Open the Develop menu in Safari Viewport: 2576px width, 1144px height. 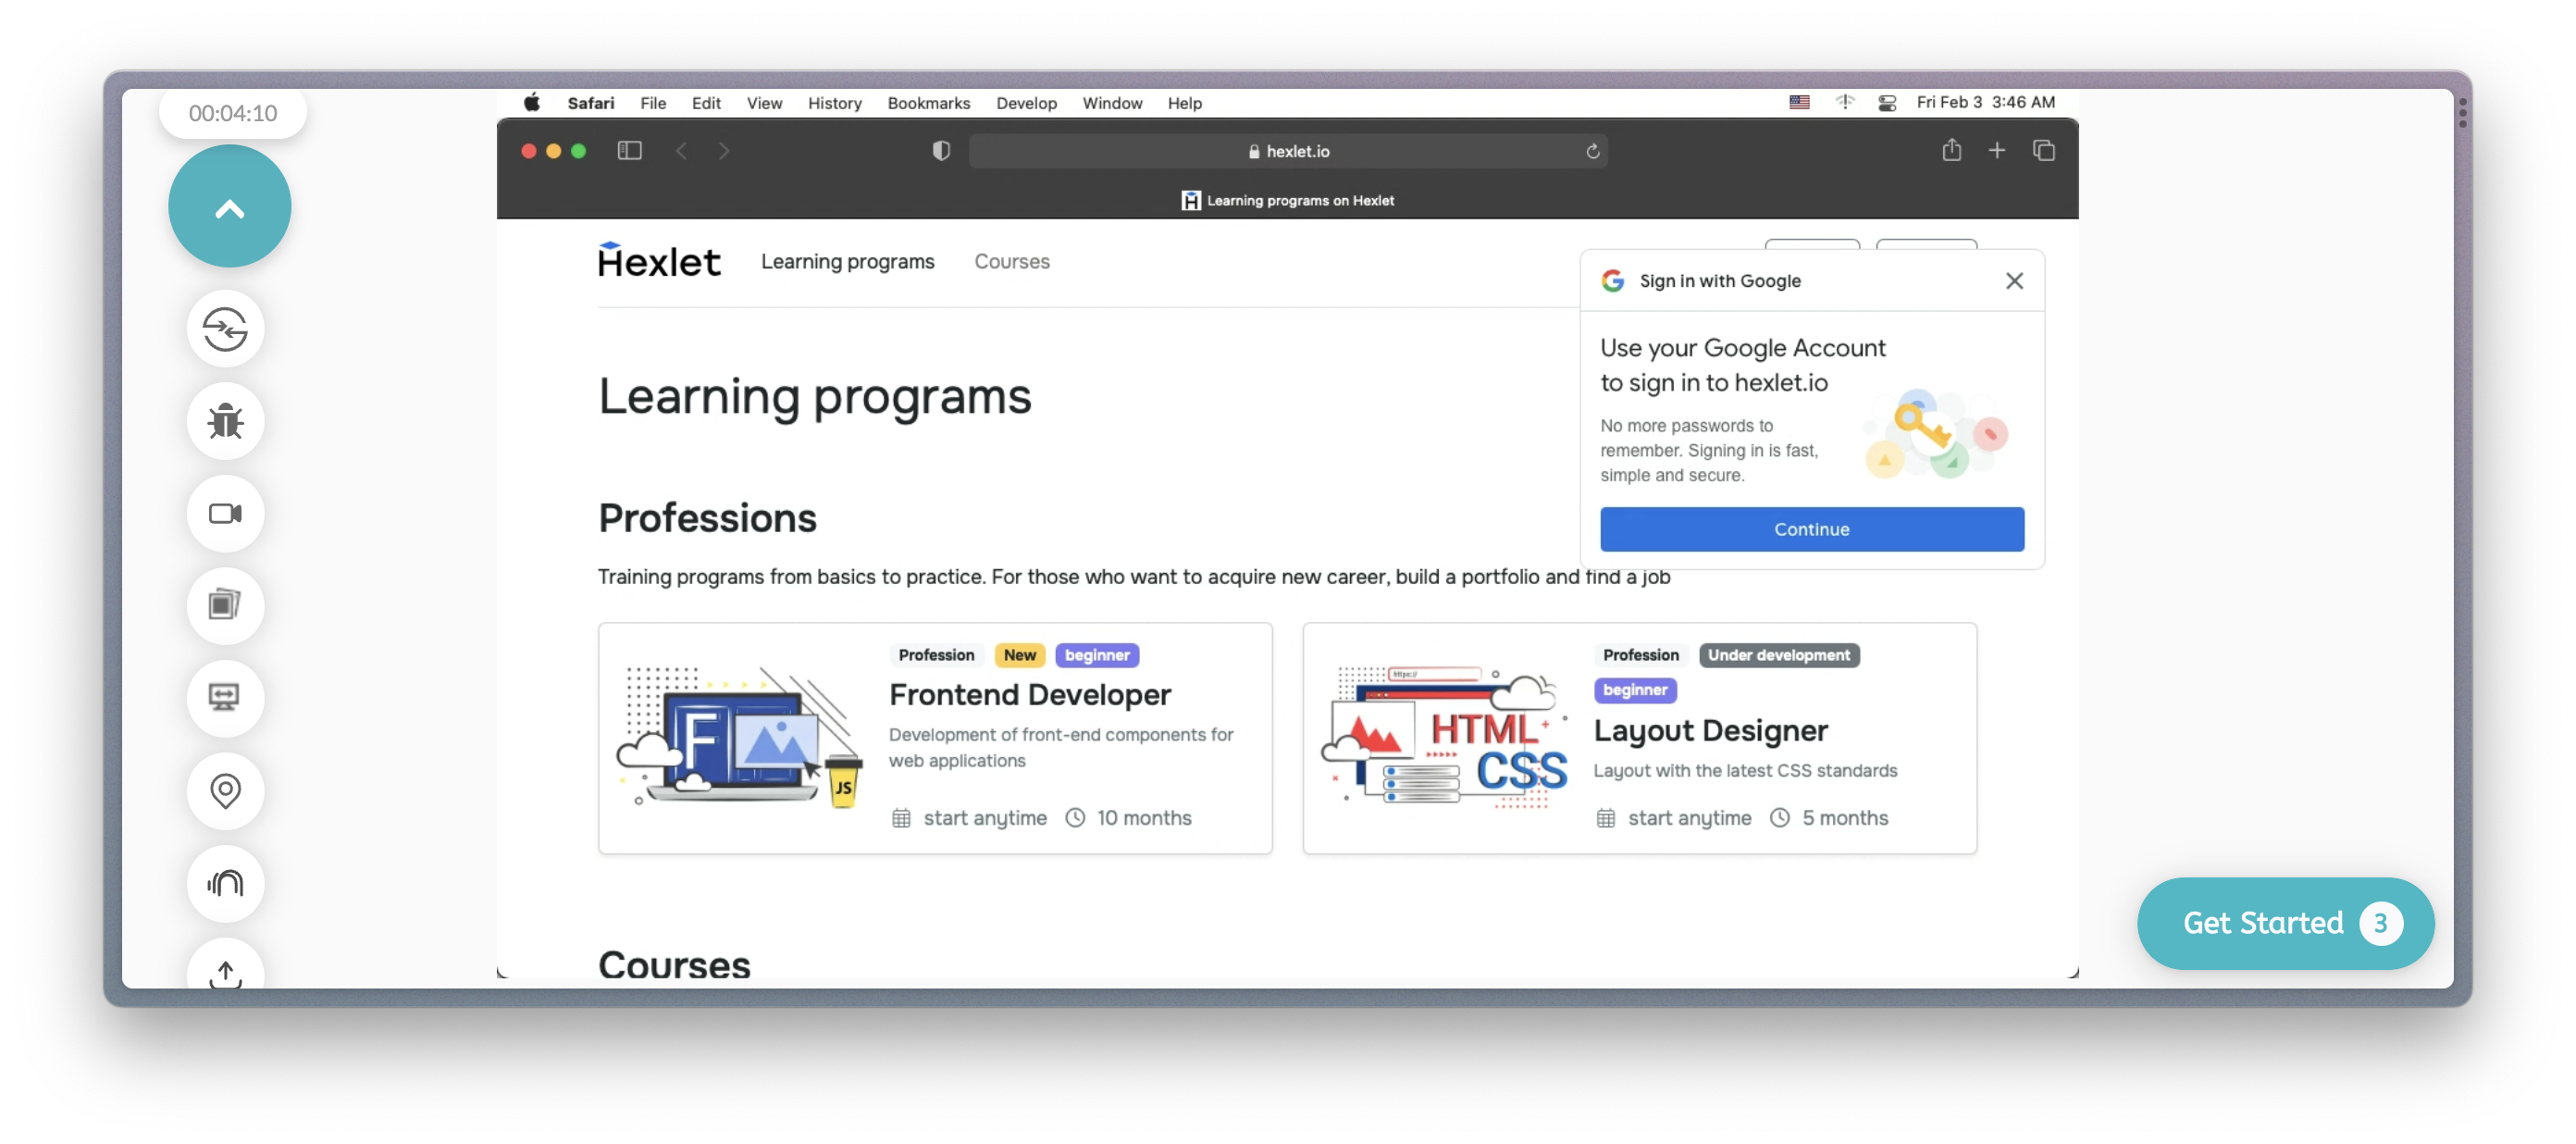(x=1026, y=103)
